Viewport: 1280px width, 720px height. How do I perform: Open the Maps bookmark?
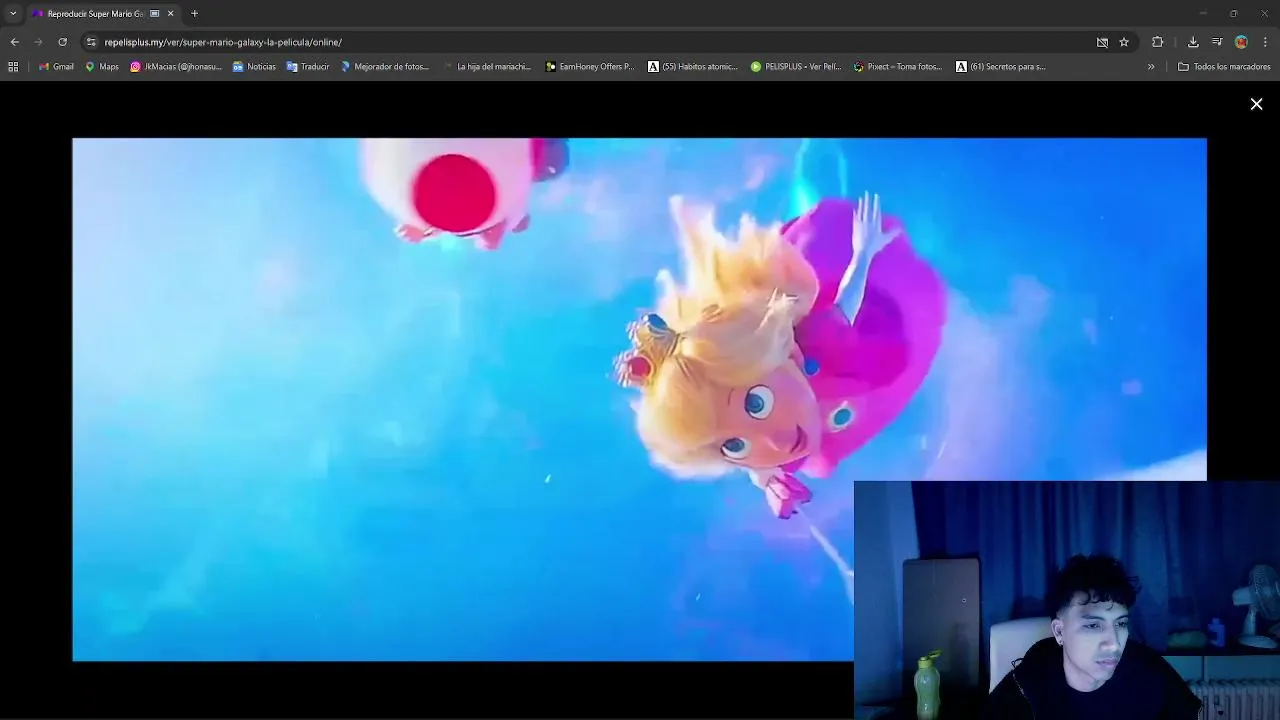(102, 67)
